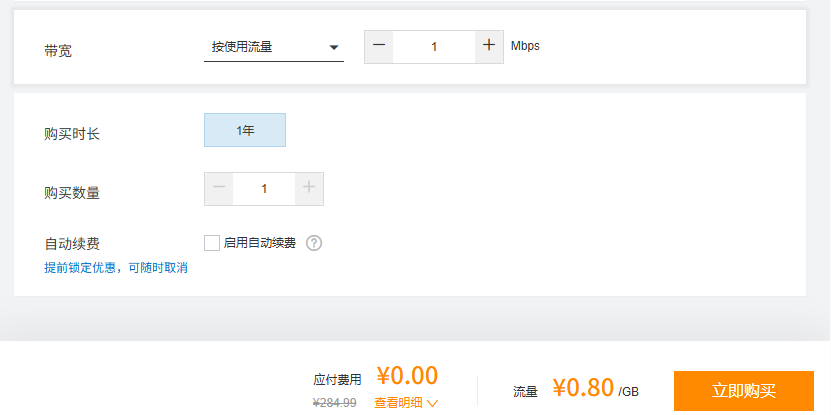Image resolution: width=831 pixels, height=415 pixels.
Task: Click the ¥0.00 payable amount
Action: tap(407, 376)
